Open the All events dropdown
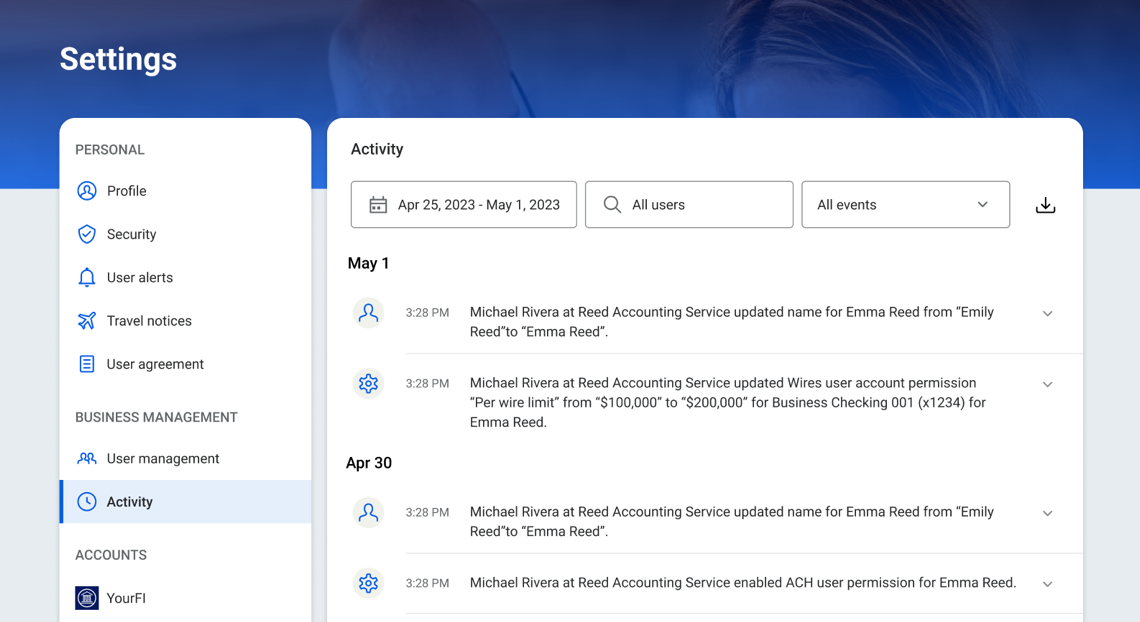 pyautogui.click(x=904, y=205)
